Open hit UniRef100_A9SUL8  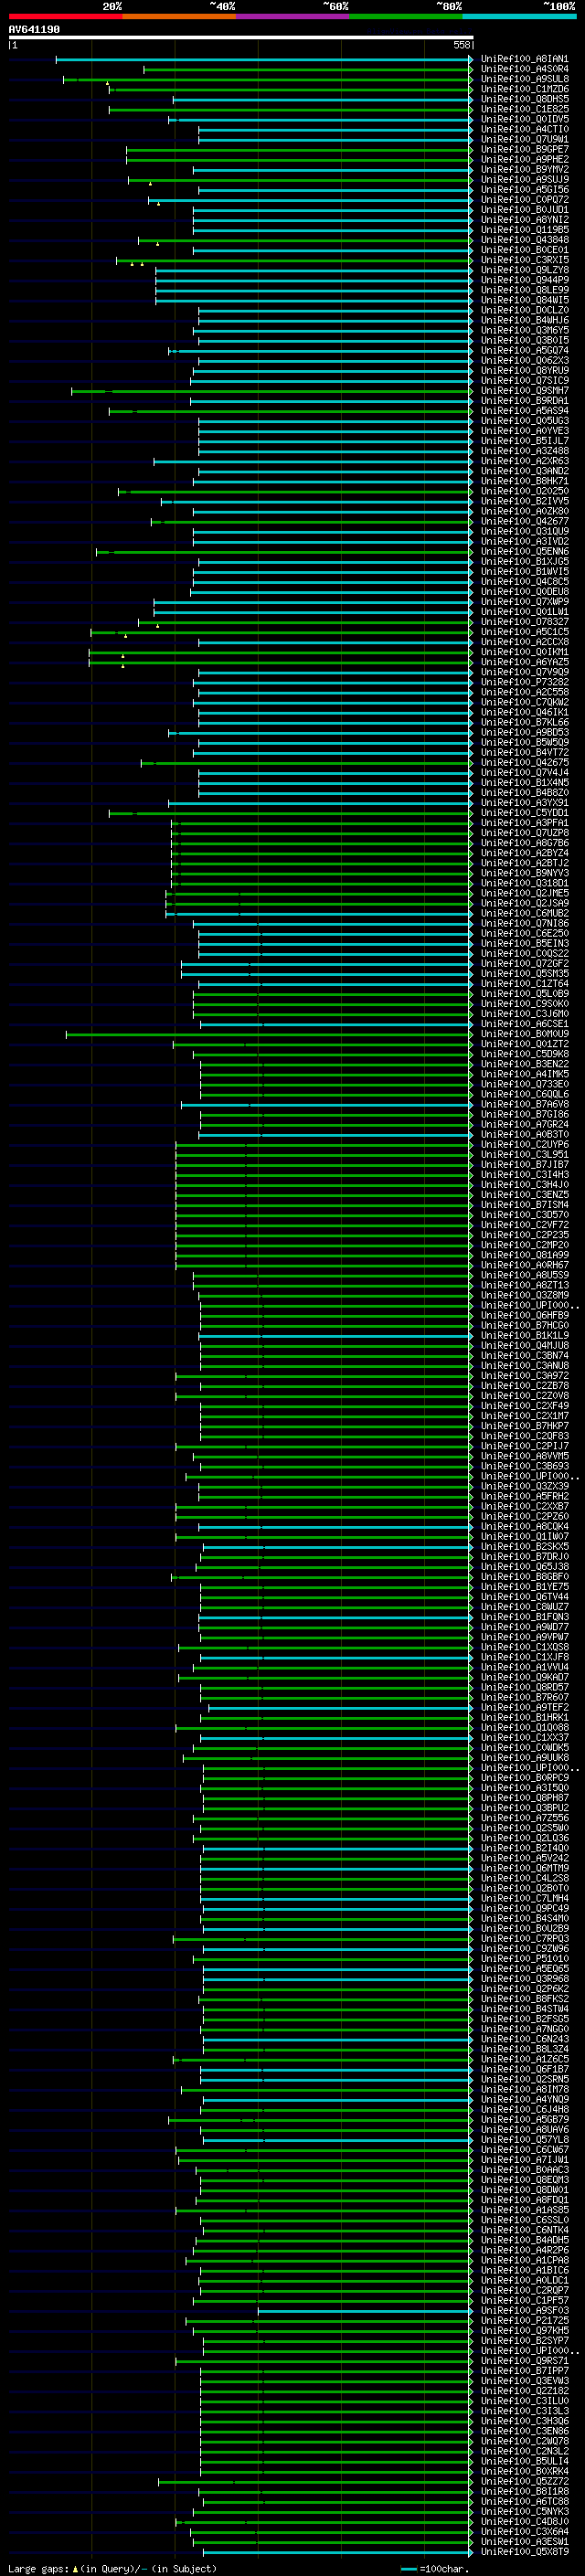coord(524,80)
